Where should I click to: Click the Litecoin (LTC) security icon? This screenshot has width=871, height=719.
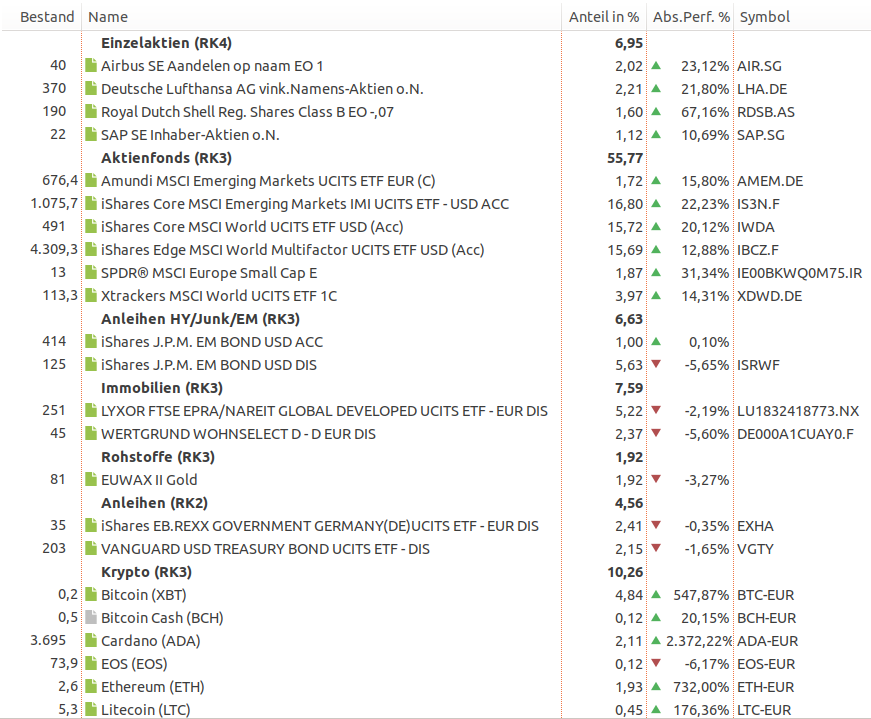[91, 710]
